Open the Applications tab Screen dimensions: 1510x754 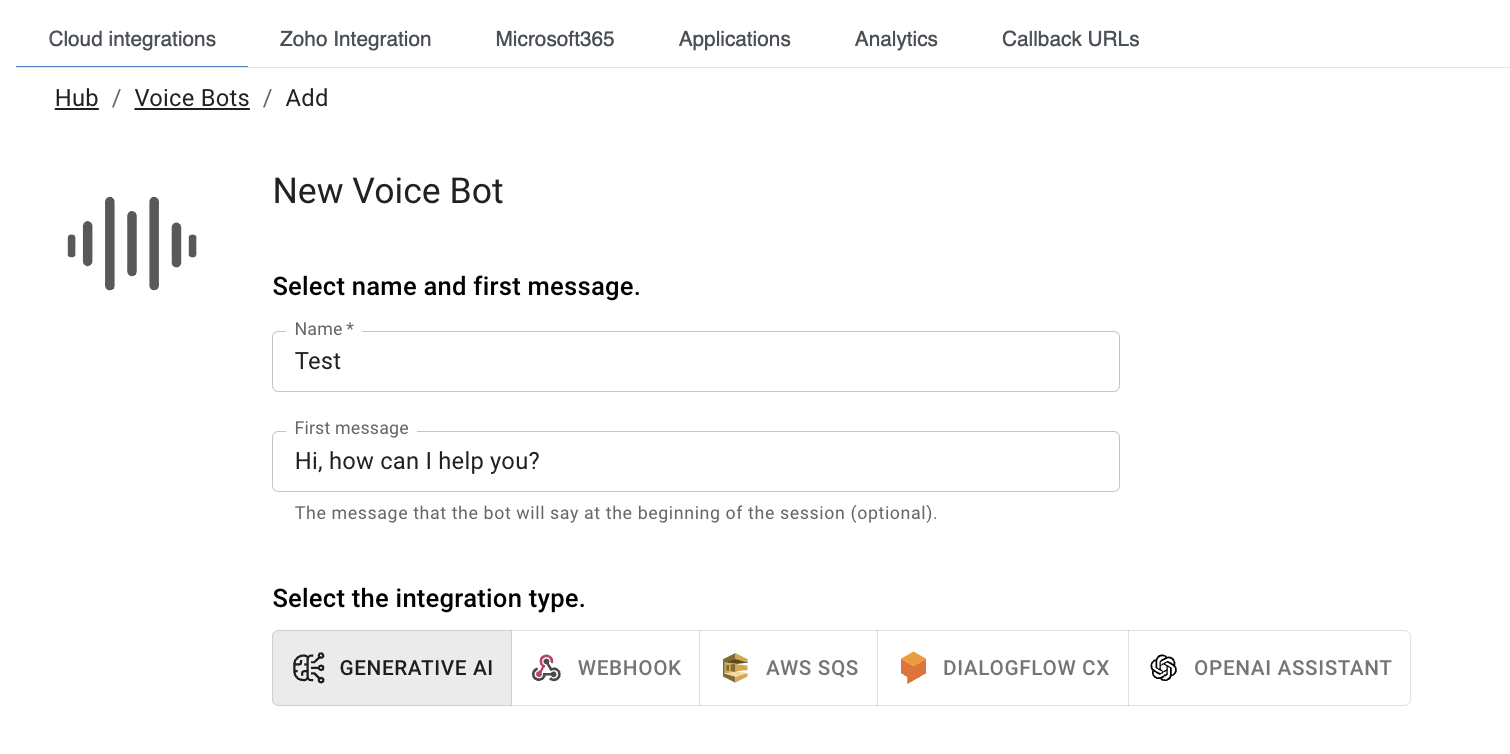734,39
